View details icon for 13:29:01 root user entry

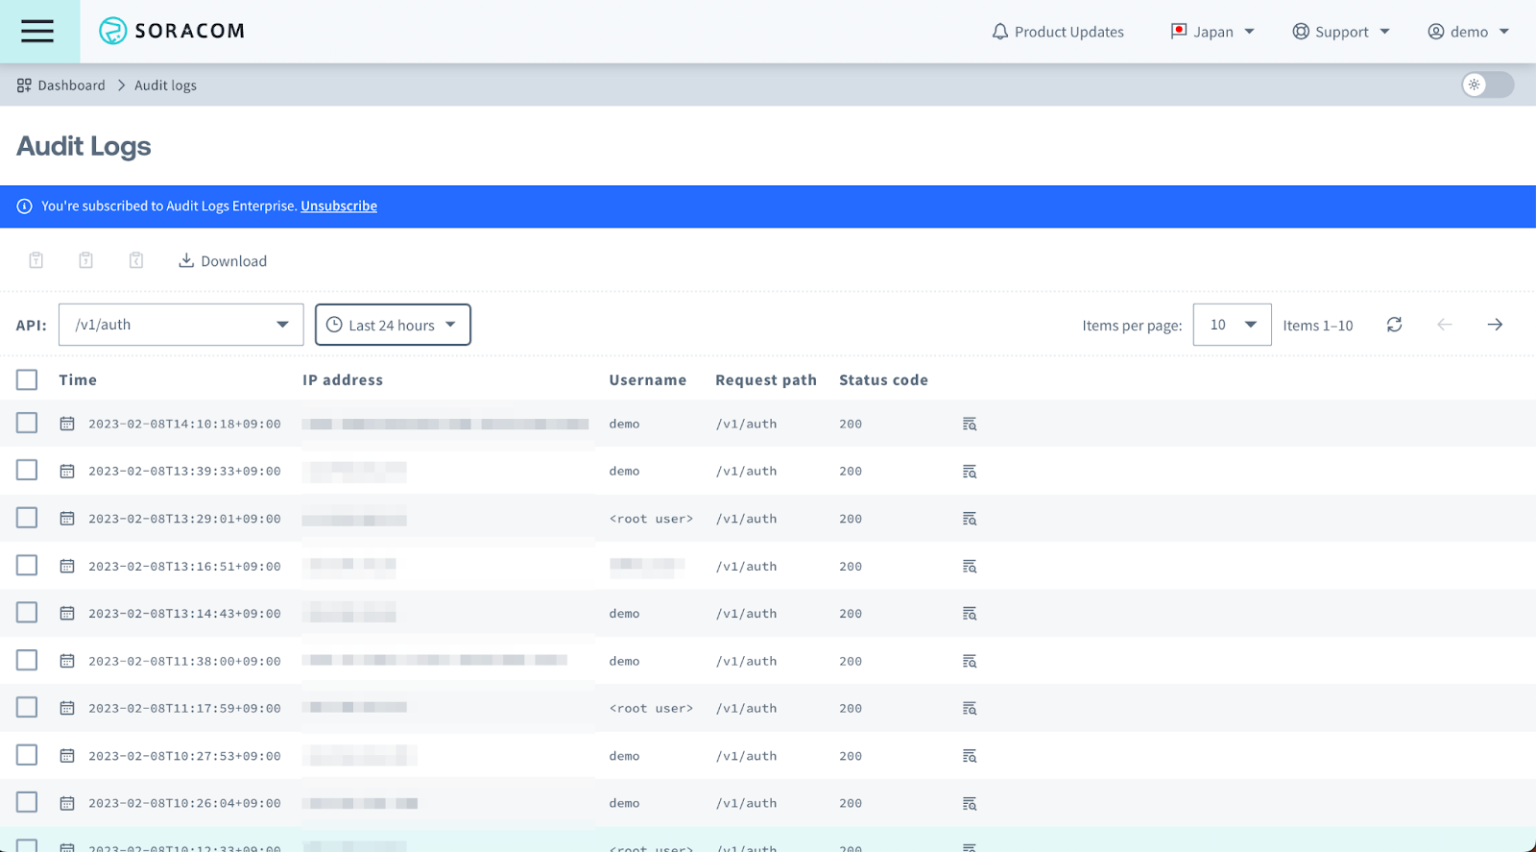pos(969,519)
